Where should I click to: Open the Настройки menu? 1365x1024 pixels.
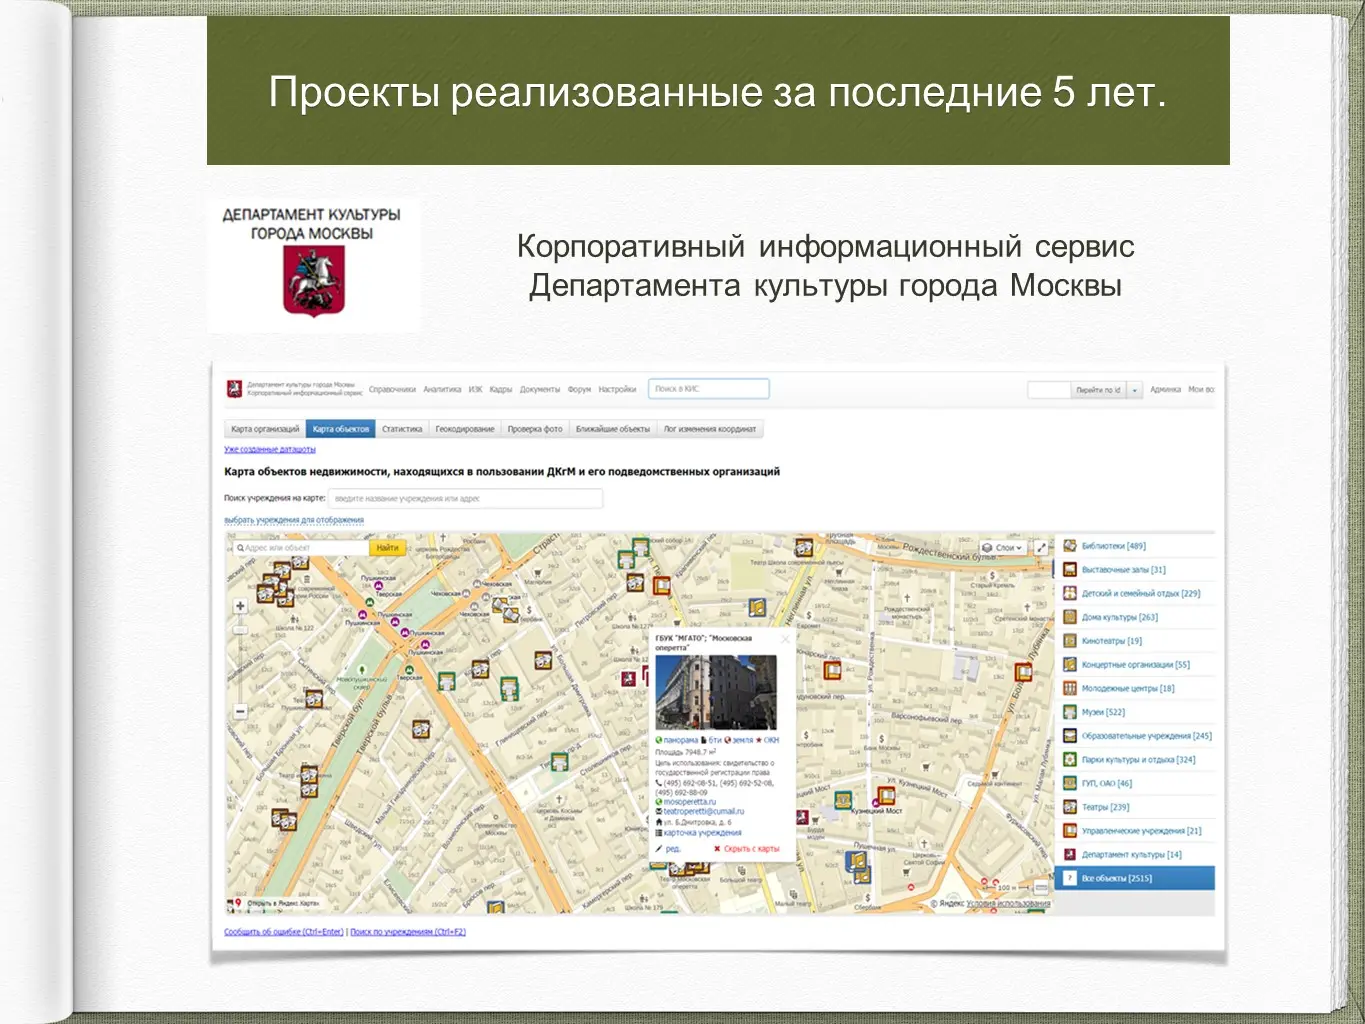point(617,389)
